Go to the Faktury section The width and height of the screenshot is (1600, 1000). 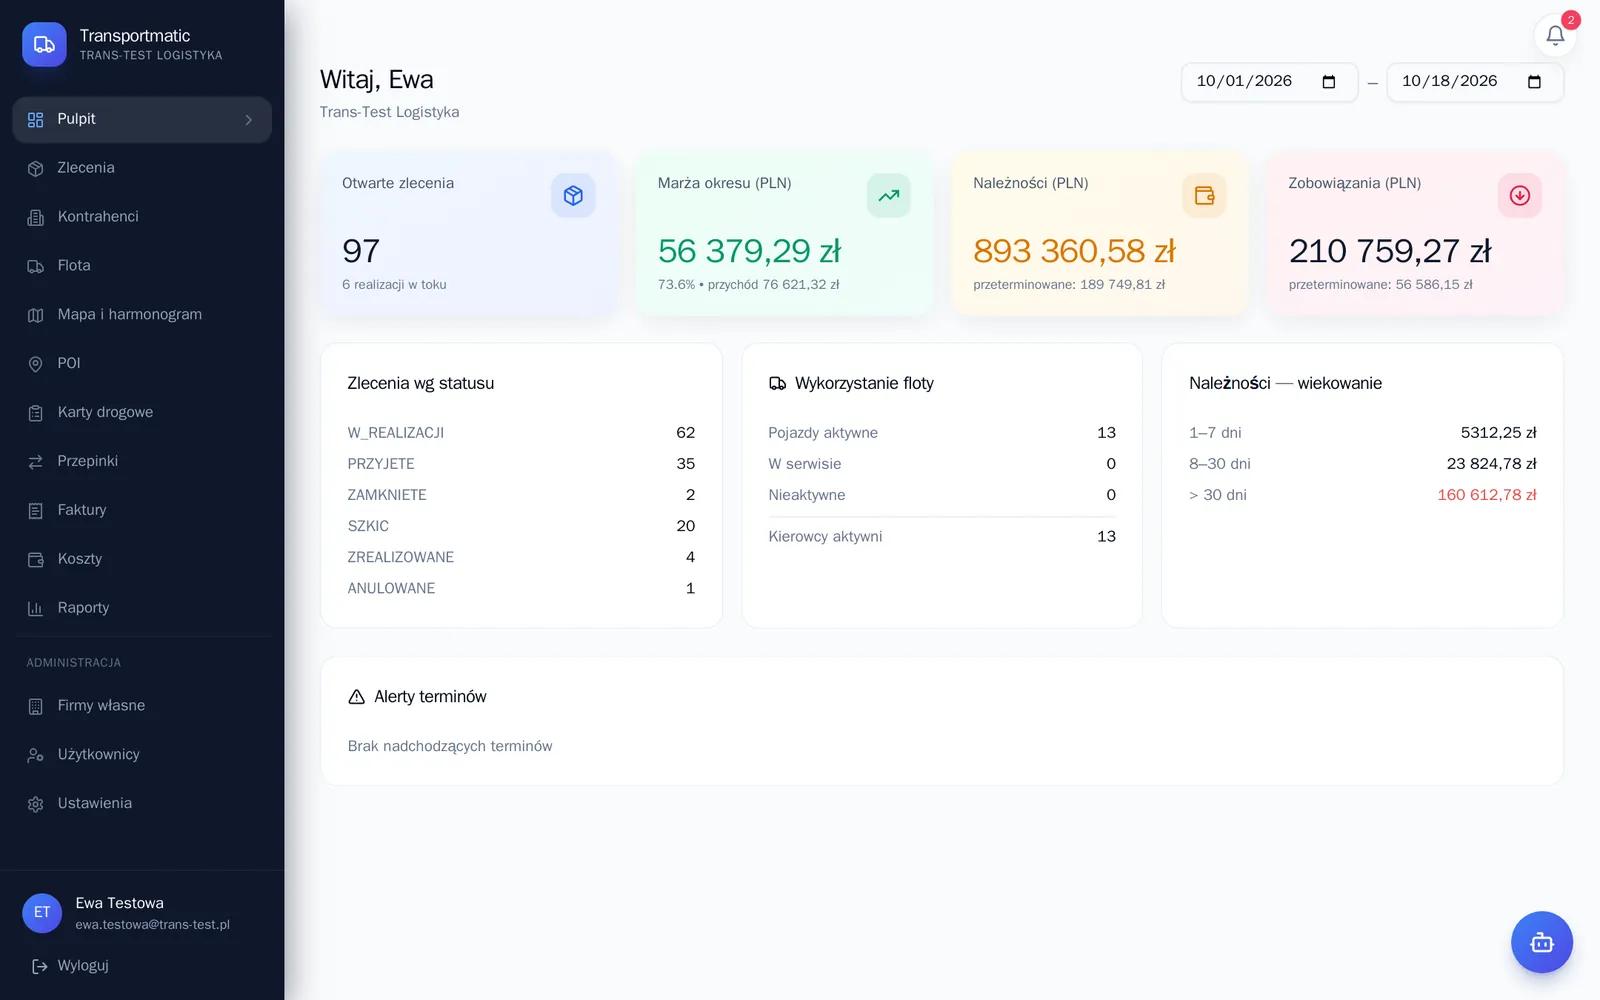(x=142, y=511)
